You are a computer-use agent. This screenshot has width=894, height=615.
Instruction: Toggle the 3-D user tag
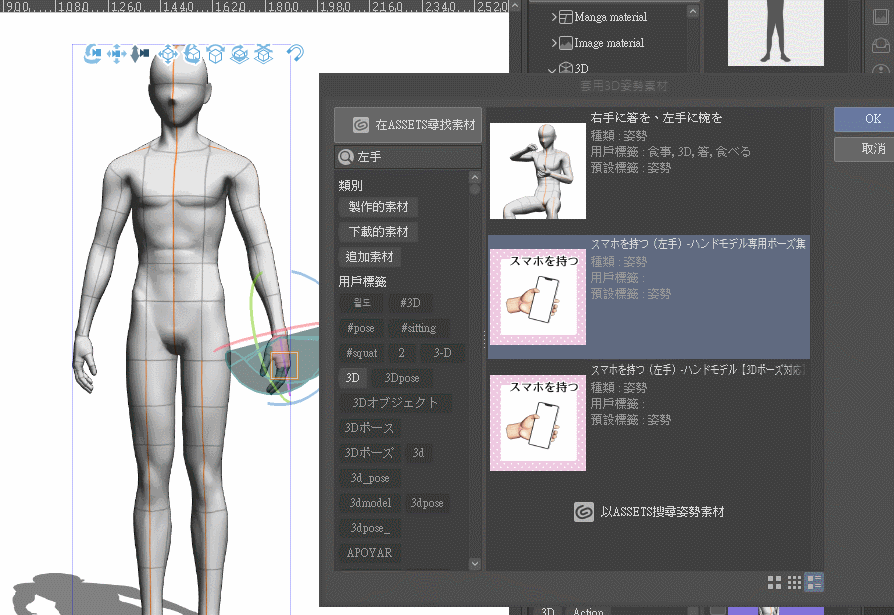[x=442, y=353]
